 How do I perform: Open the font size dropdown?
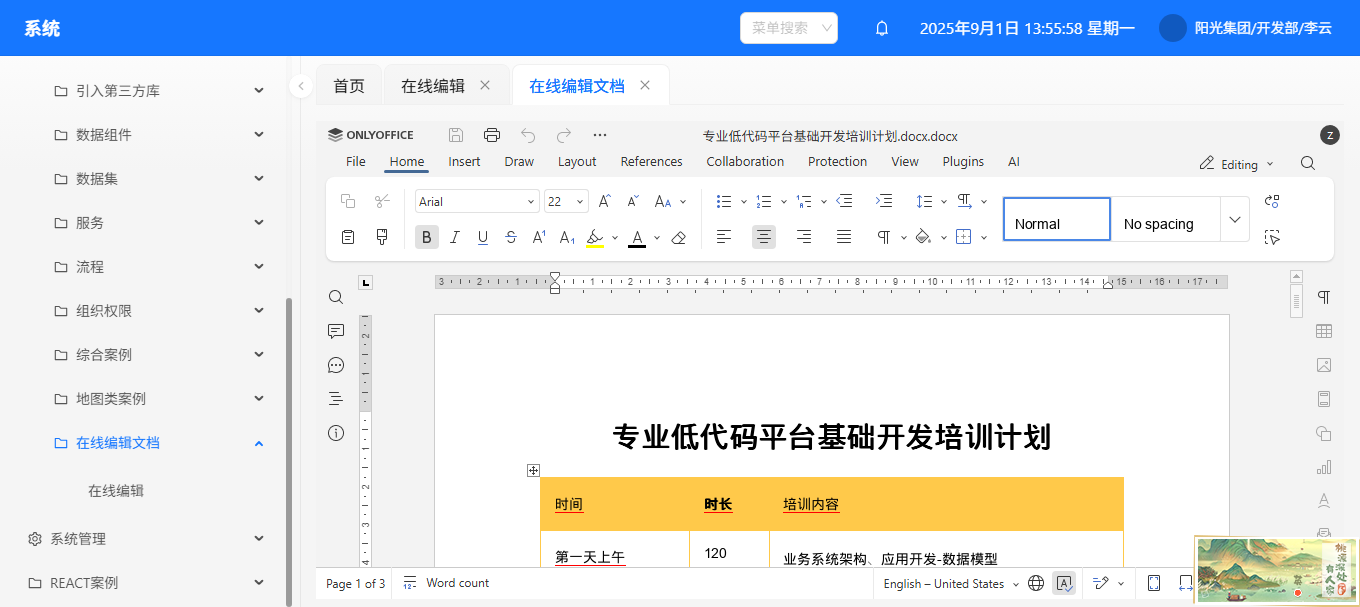pyautogui.click(x=581, y=202)
